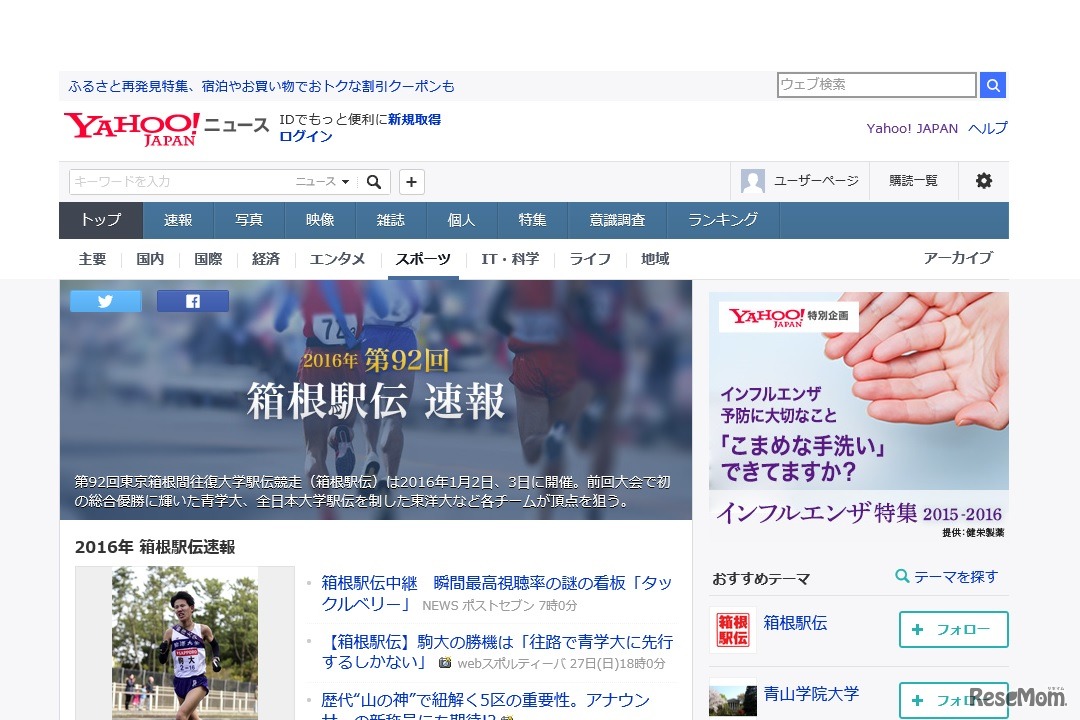Open the ランキング section
The width and height of the screenshot is (1080, 720).
click(722, 219)
